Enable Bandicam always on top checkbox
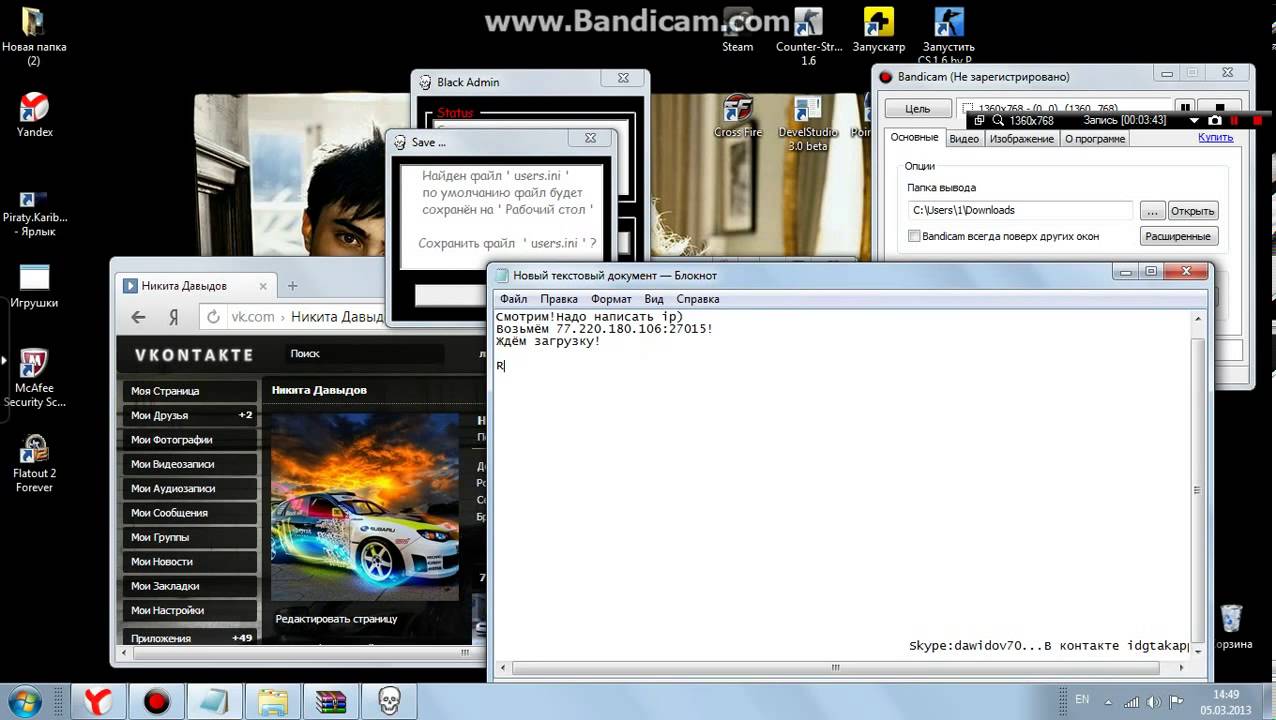 [913, 236]
